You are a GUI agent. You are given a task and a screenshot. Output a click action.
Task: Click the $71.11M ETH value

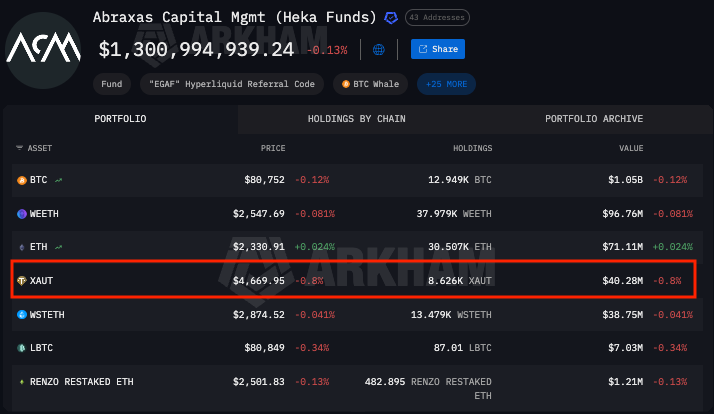(x=622, y=247)
